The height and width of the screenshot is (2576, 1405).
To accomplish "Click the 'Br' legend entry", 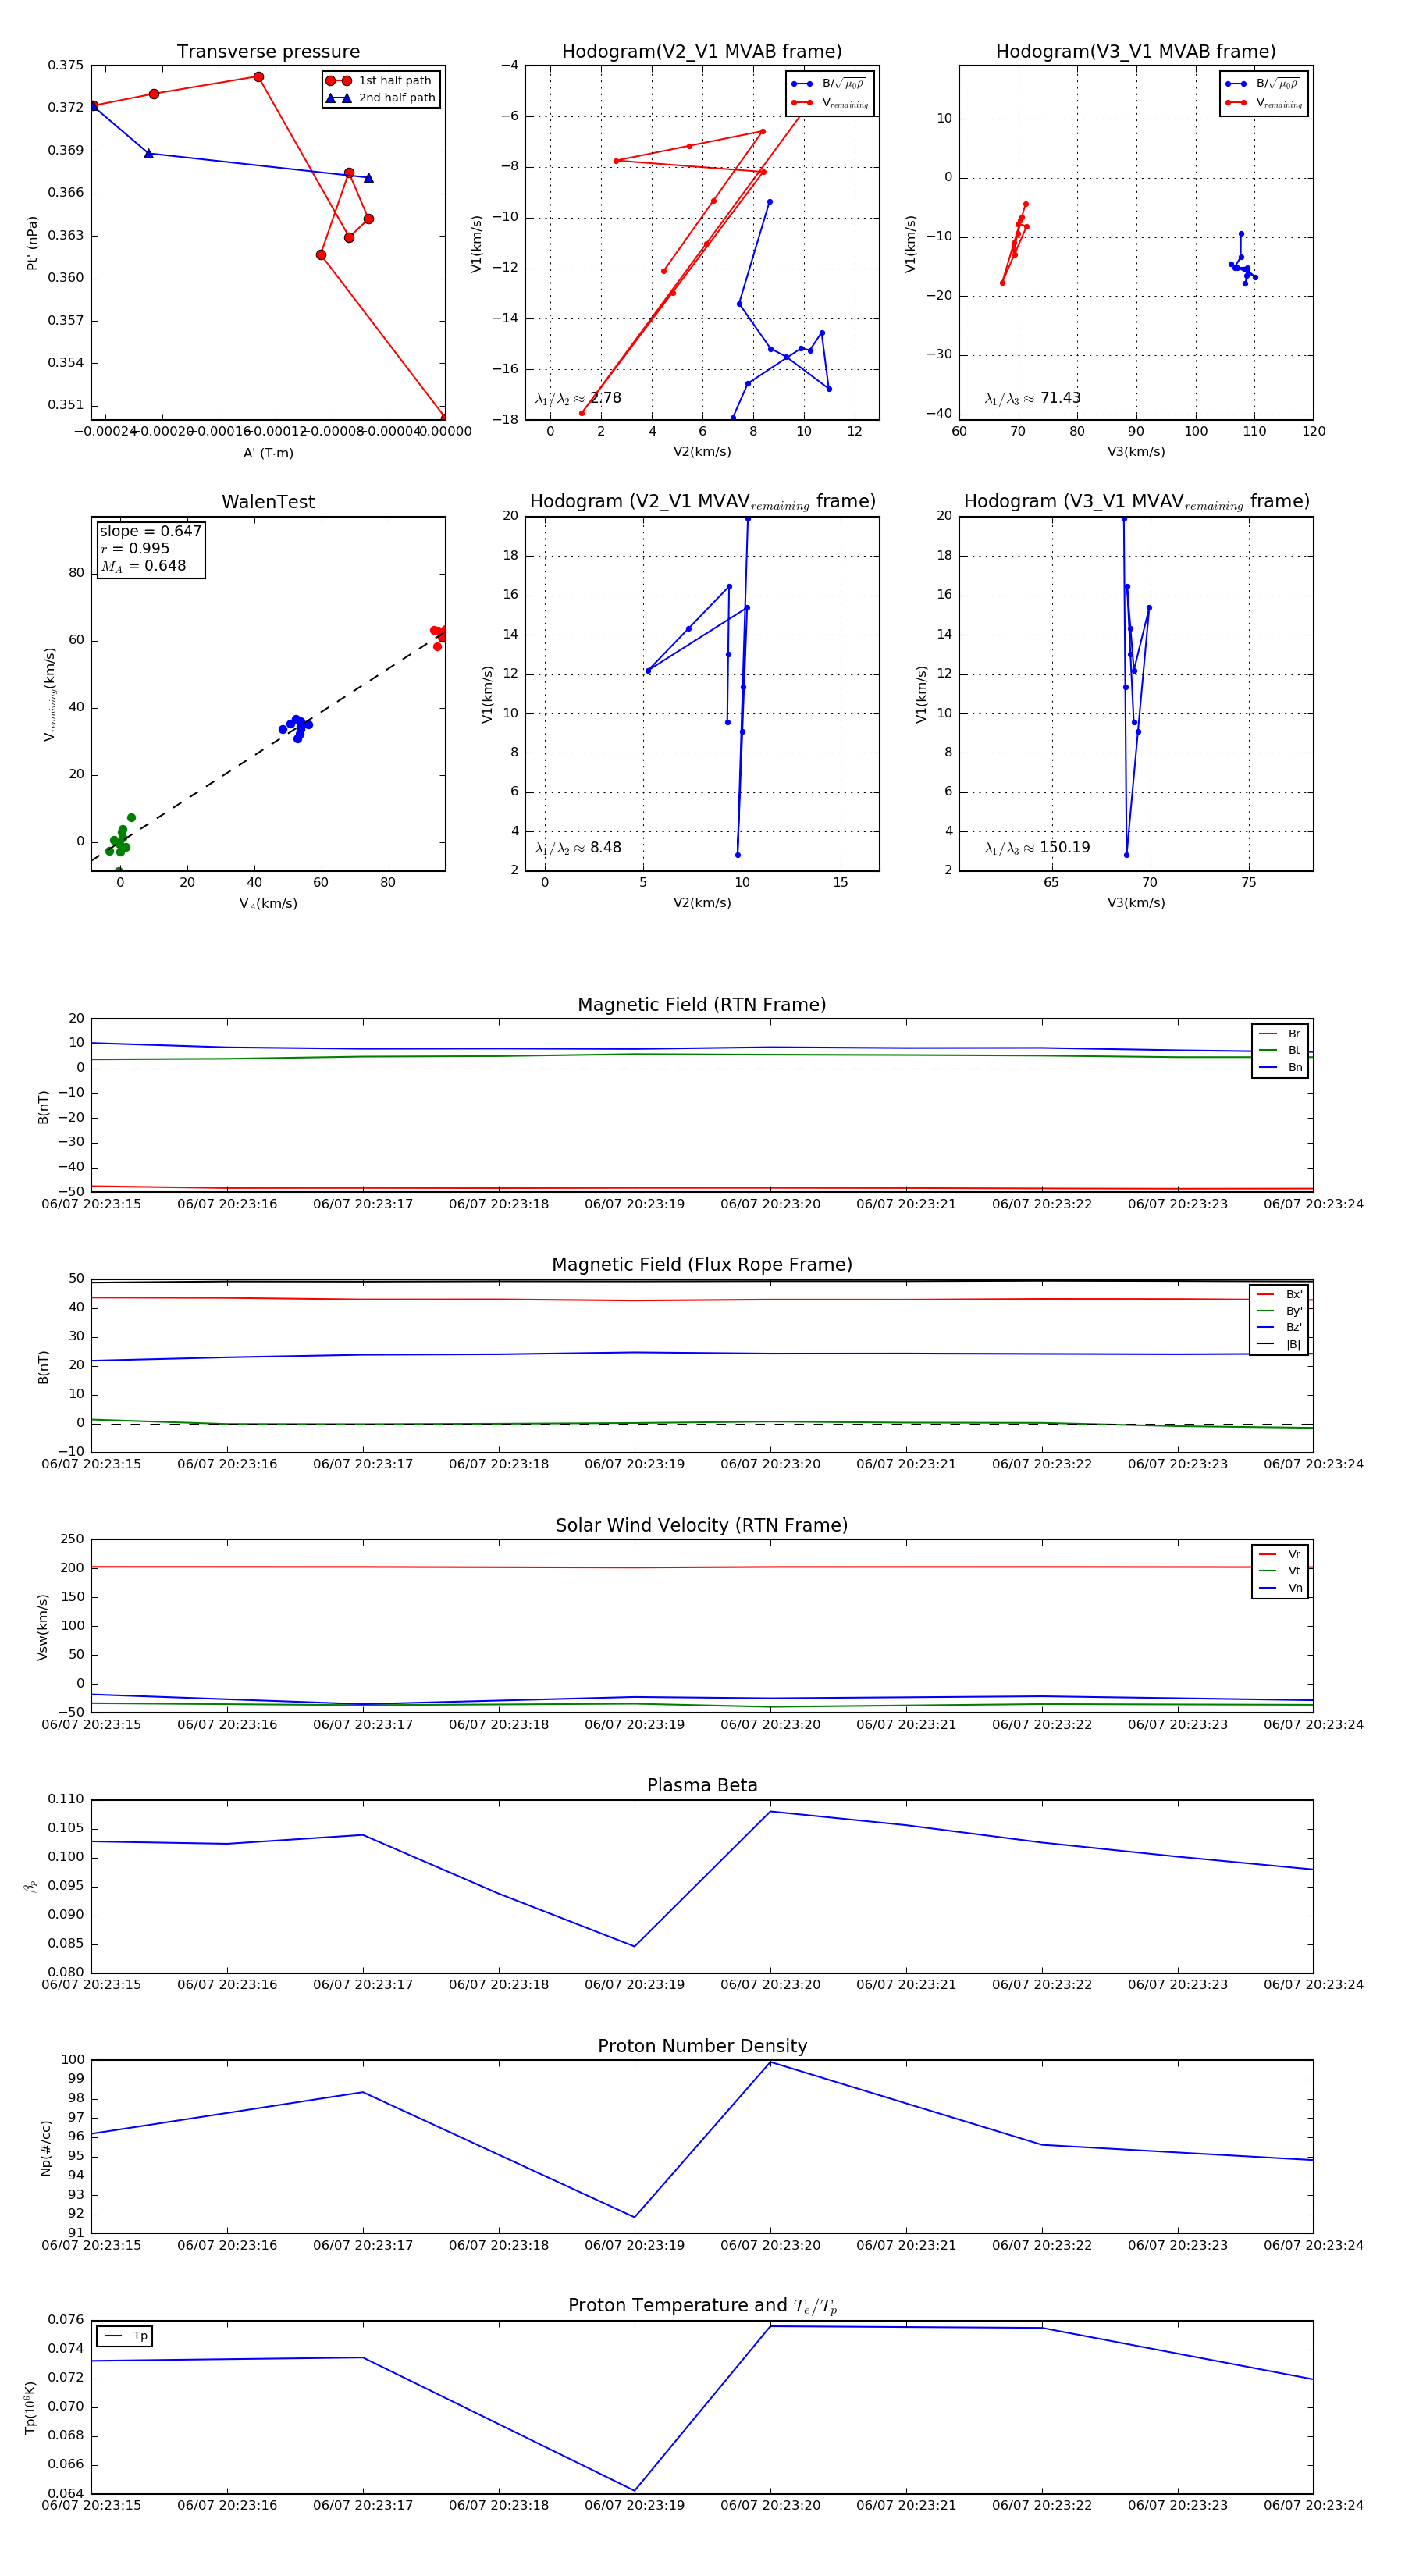I will [1281, 1034].
